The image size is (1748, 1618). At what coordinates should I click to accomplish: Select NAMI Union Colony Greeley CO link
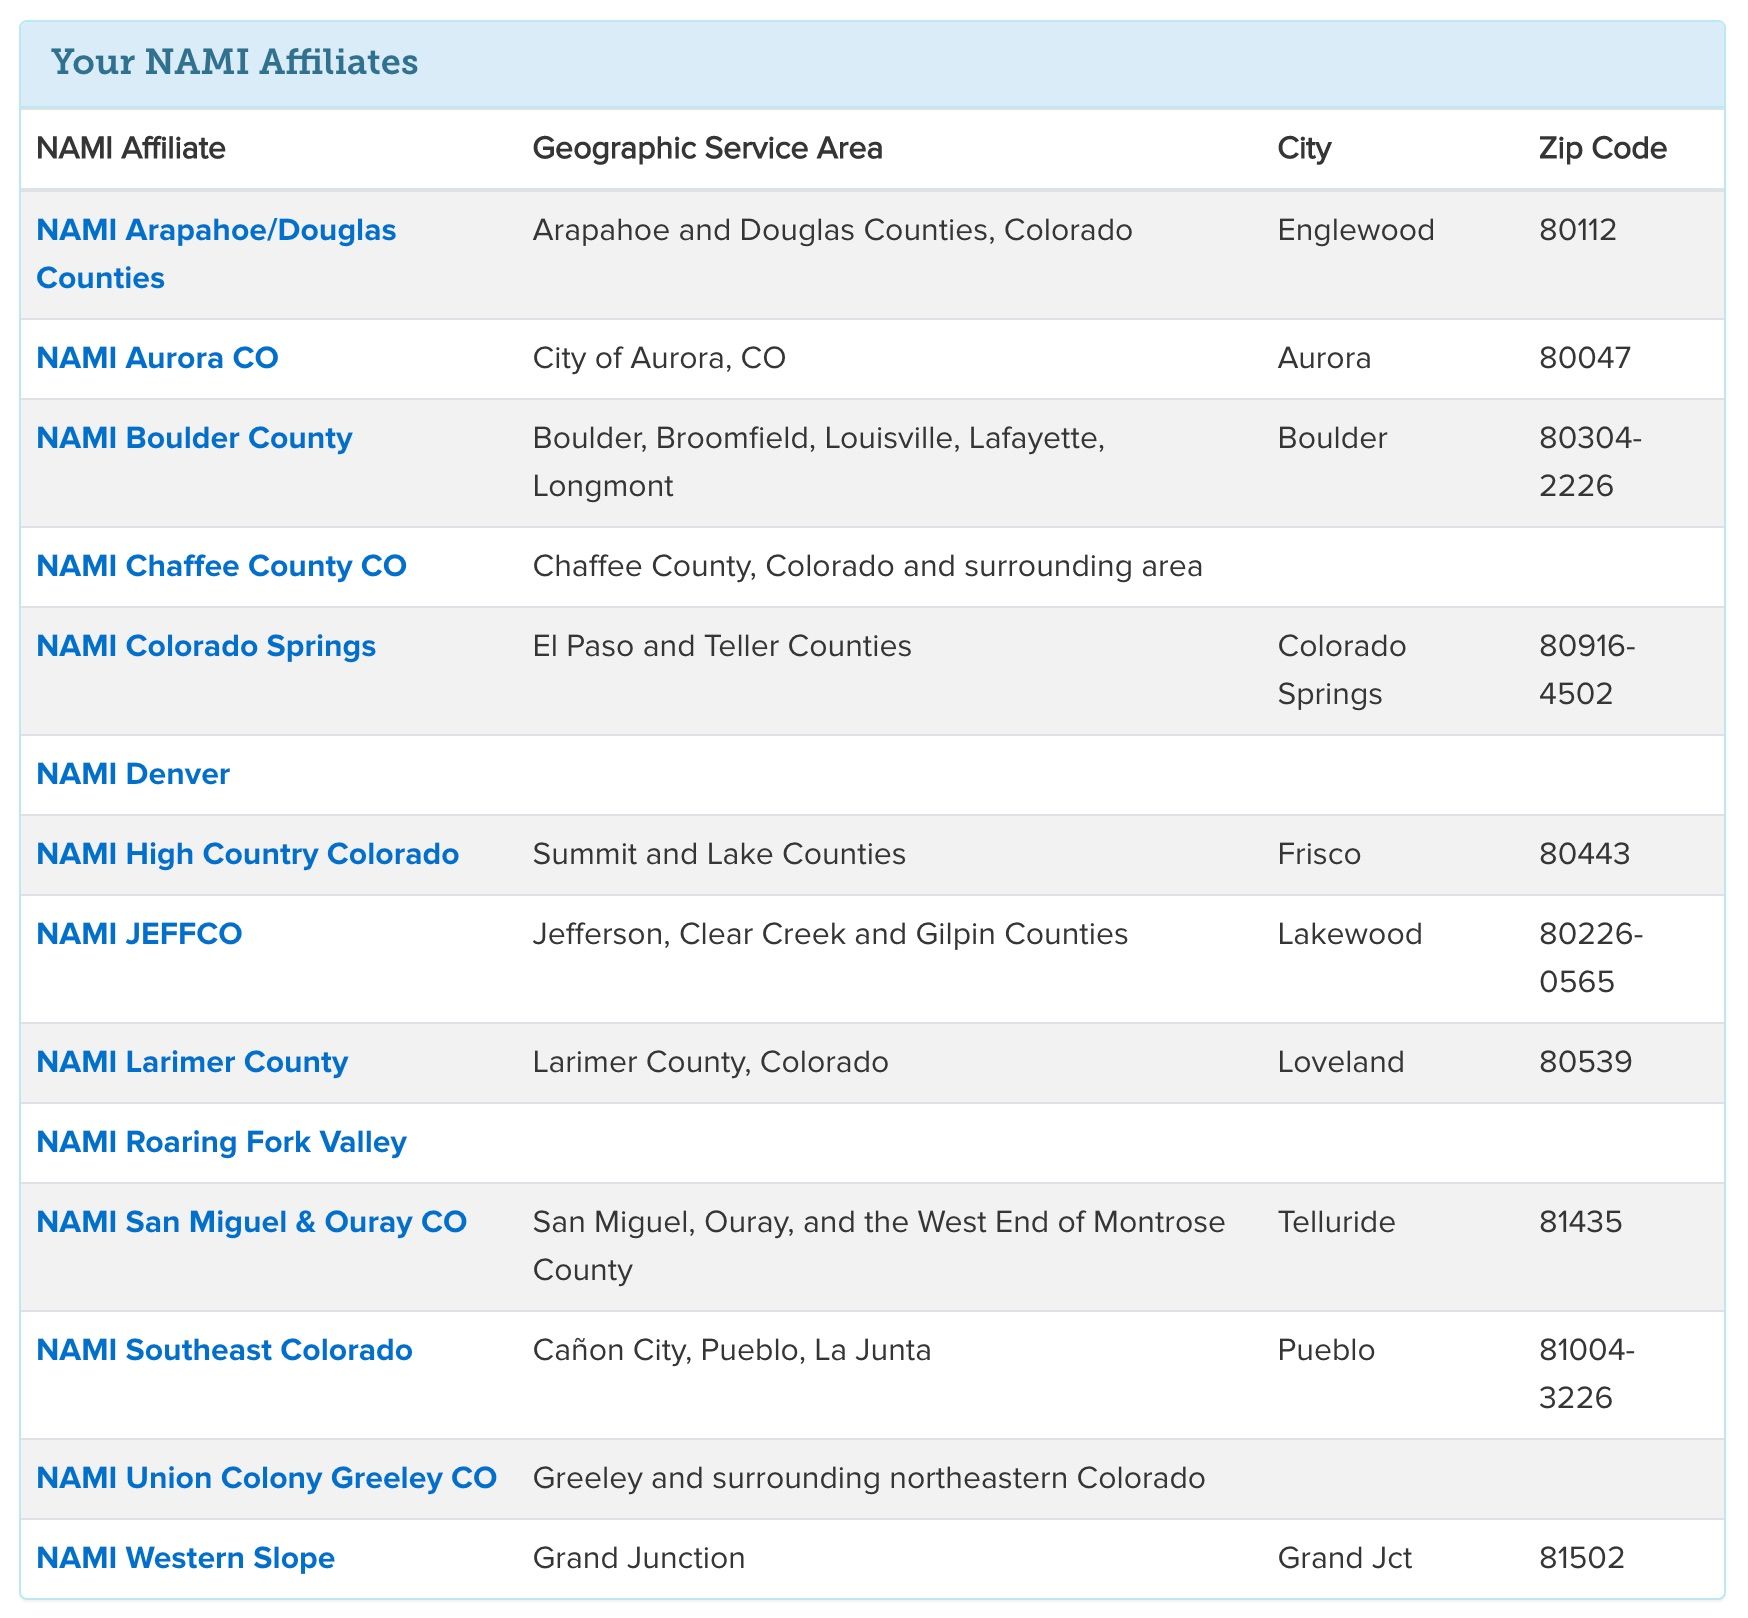coord(266,1478)
